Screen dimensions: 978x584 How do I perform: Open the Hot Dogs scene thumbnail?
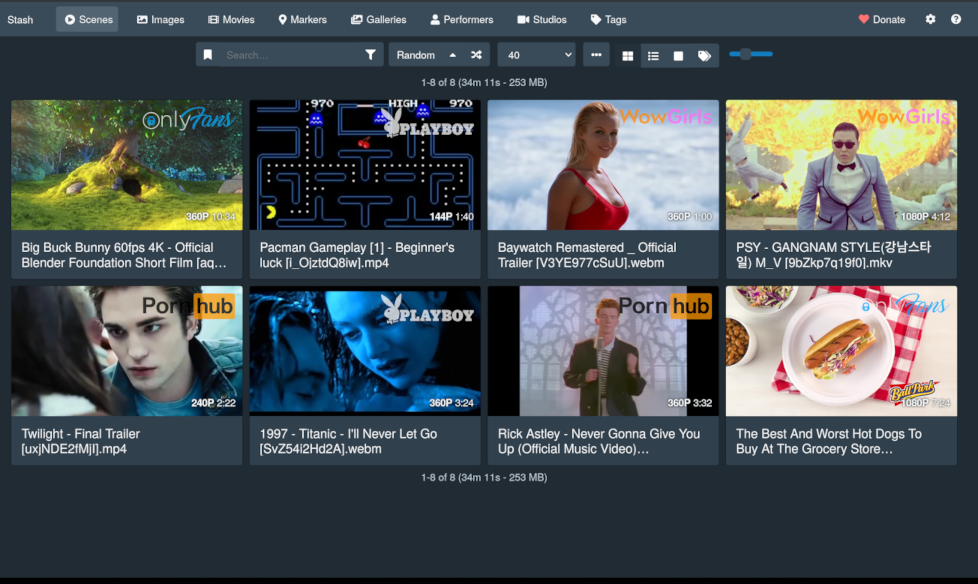(841, 351)
